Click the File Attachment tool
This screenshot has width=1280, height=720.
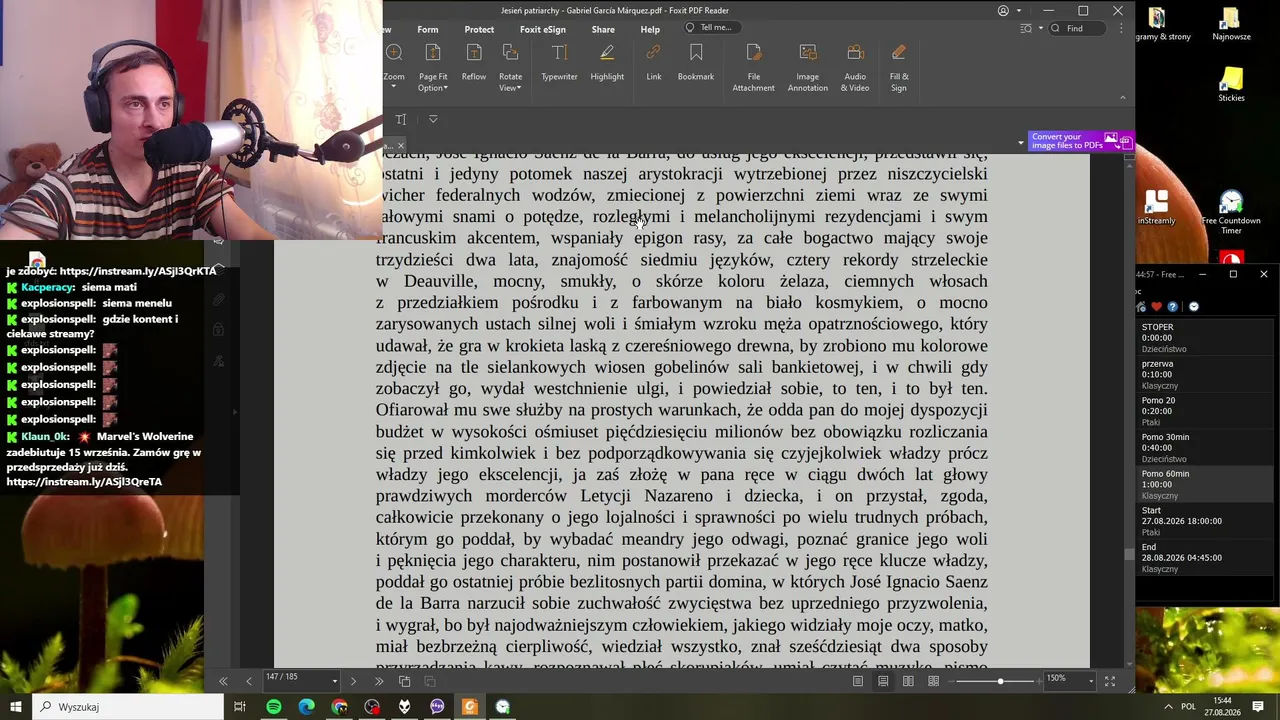(x=753, y=68)
